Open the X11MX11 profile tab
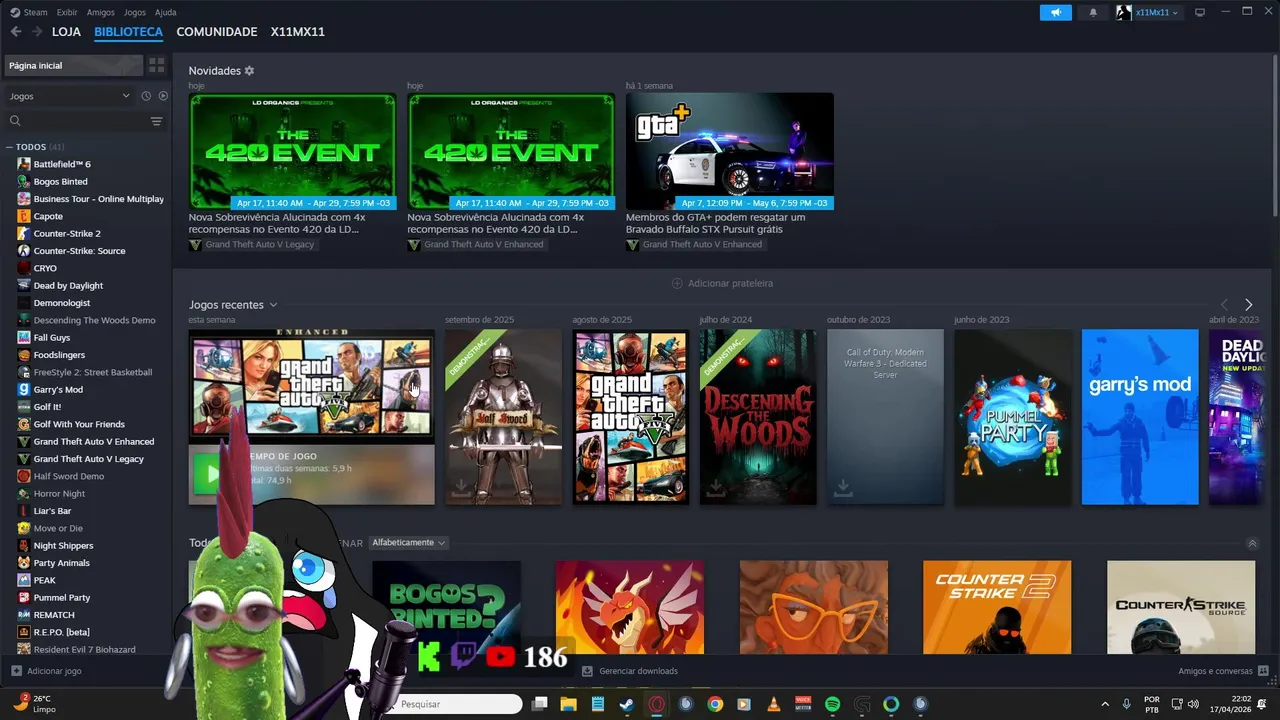Screen dimensions: 1280x720 point(298,32)
